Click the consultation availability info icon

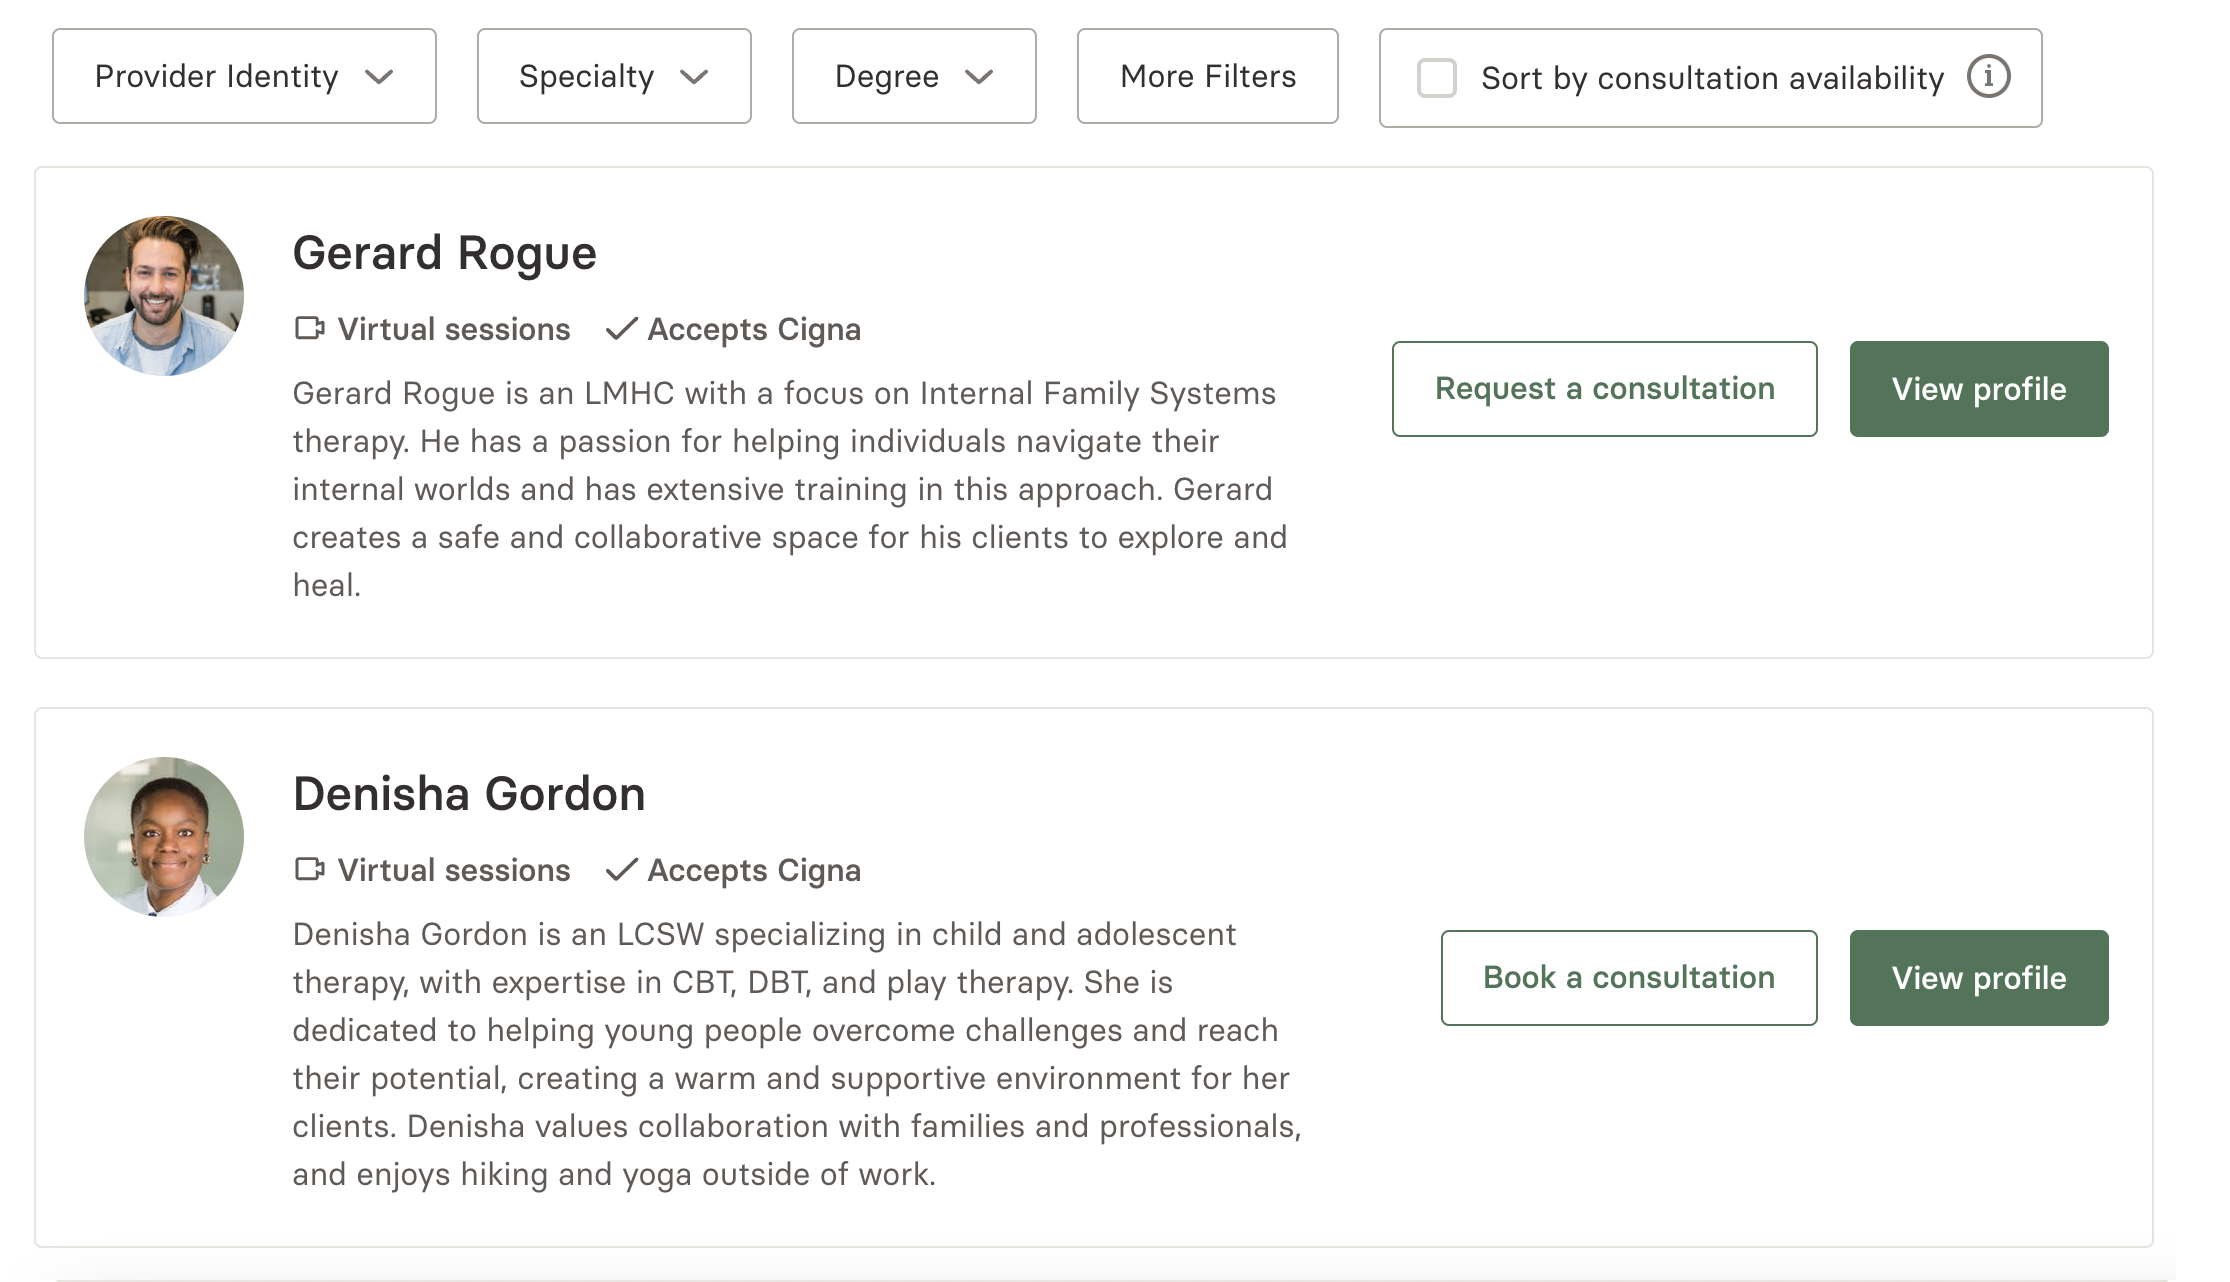[1988, 77]
